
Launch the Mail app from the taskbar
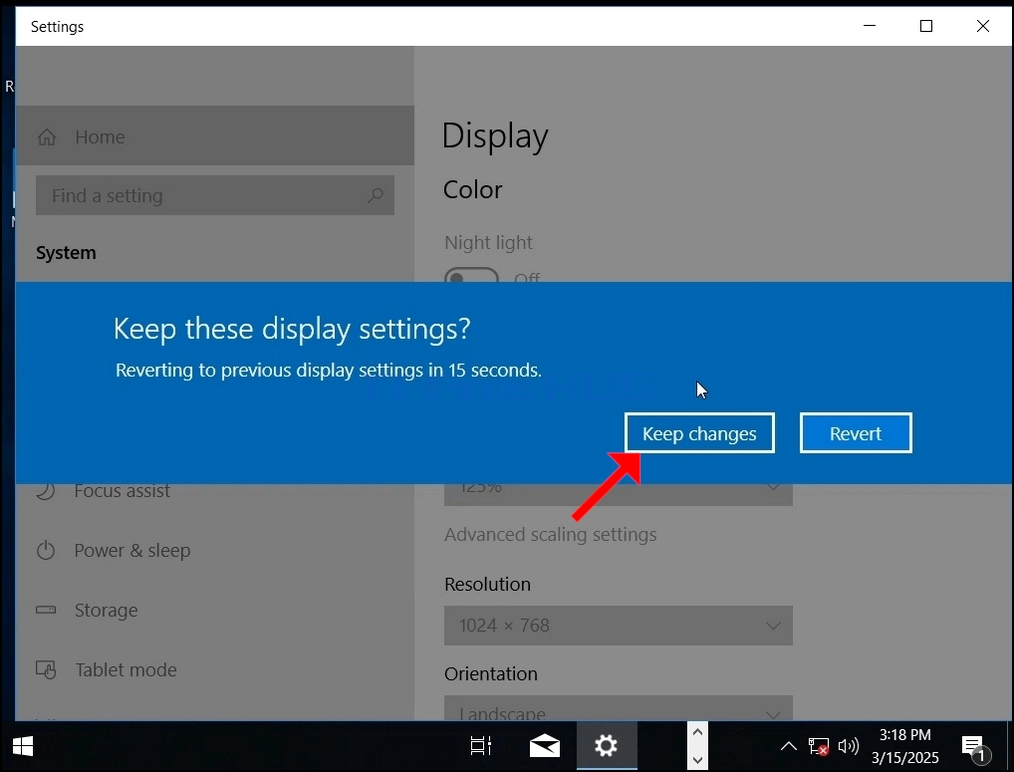pos(545,746)
